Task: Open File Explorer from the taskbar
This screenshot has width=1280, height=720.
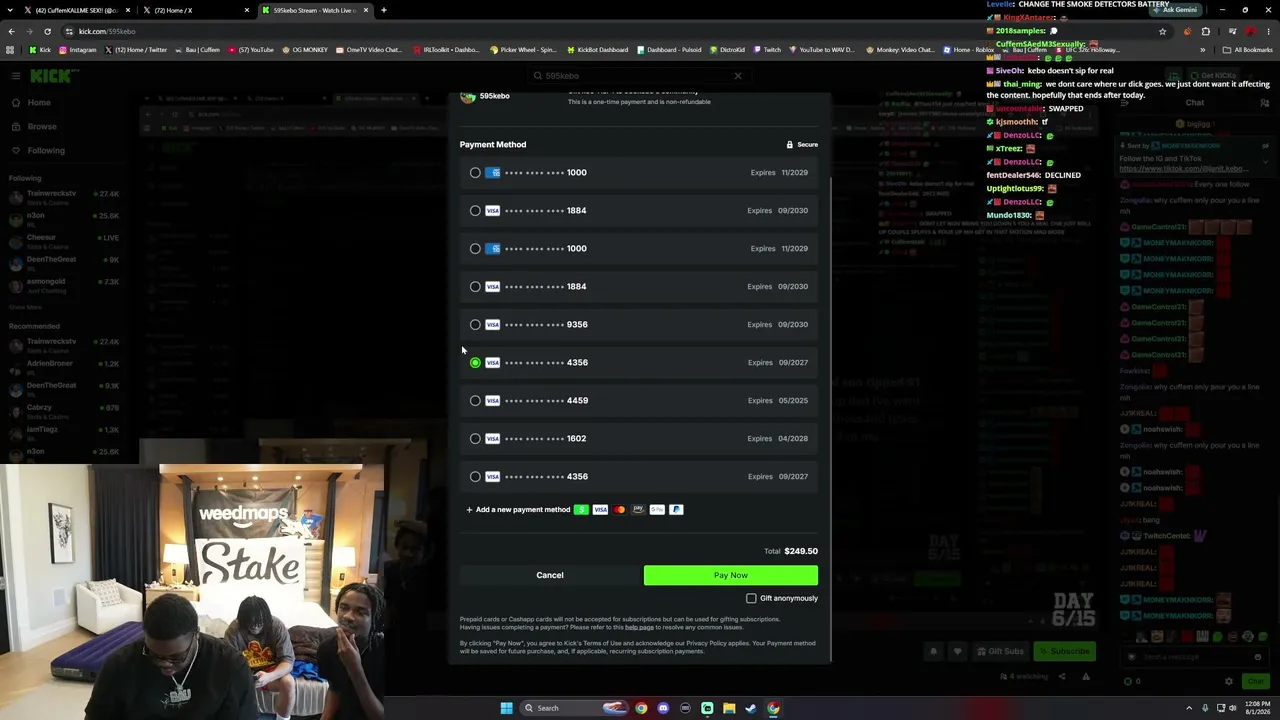Action: pos(729,708)
